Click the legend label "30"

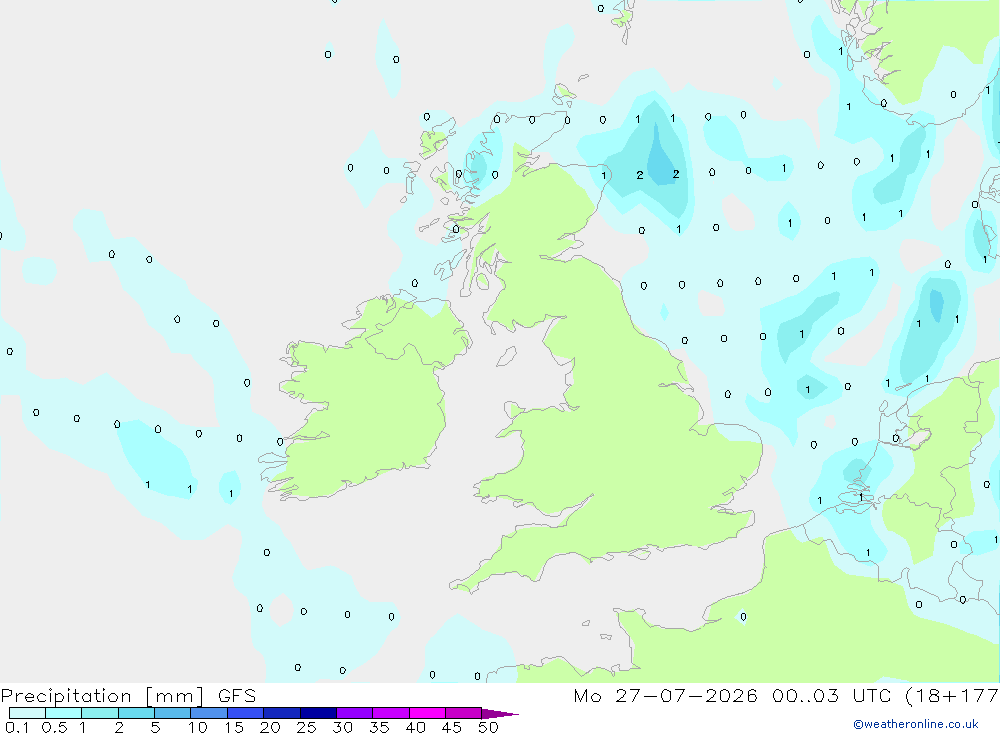pyautogui.click(x=343, y=727)
